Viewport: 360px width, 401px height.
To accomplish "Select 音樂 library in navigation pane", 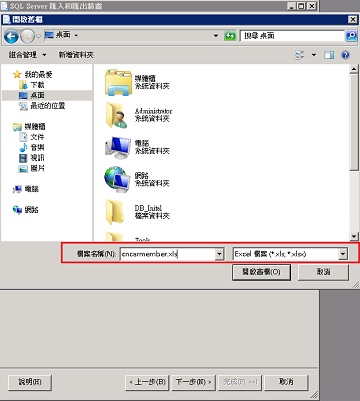I will click(37, 147).
